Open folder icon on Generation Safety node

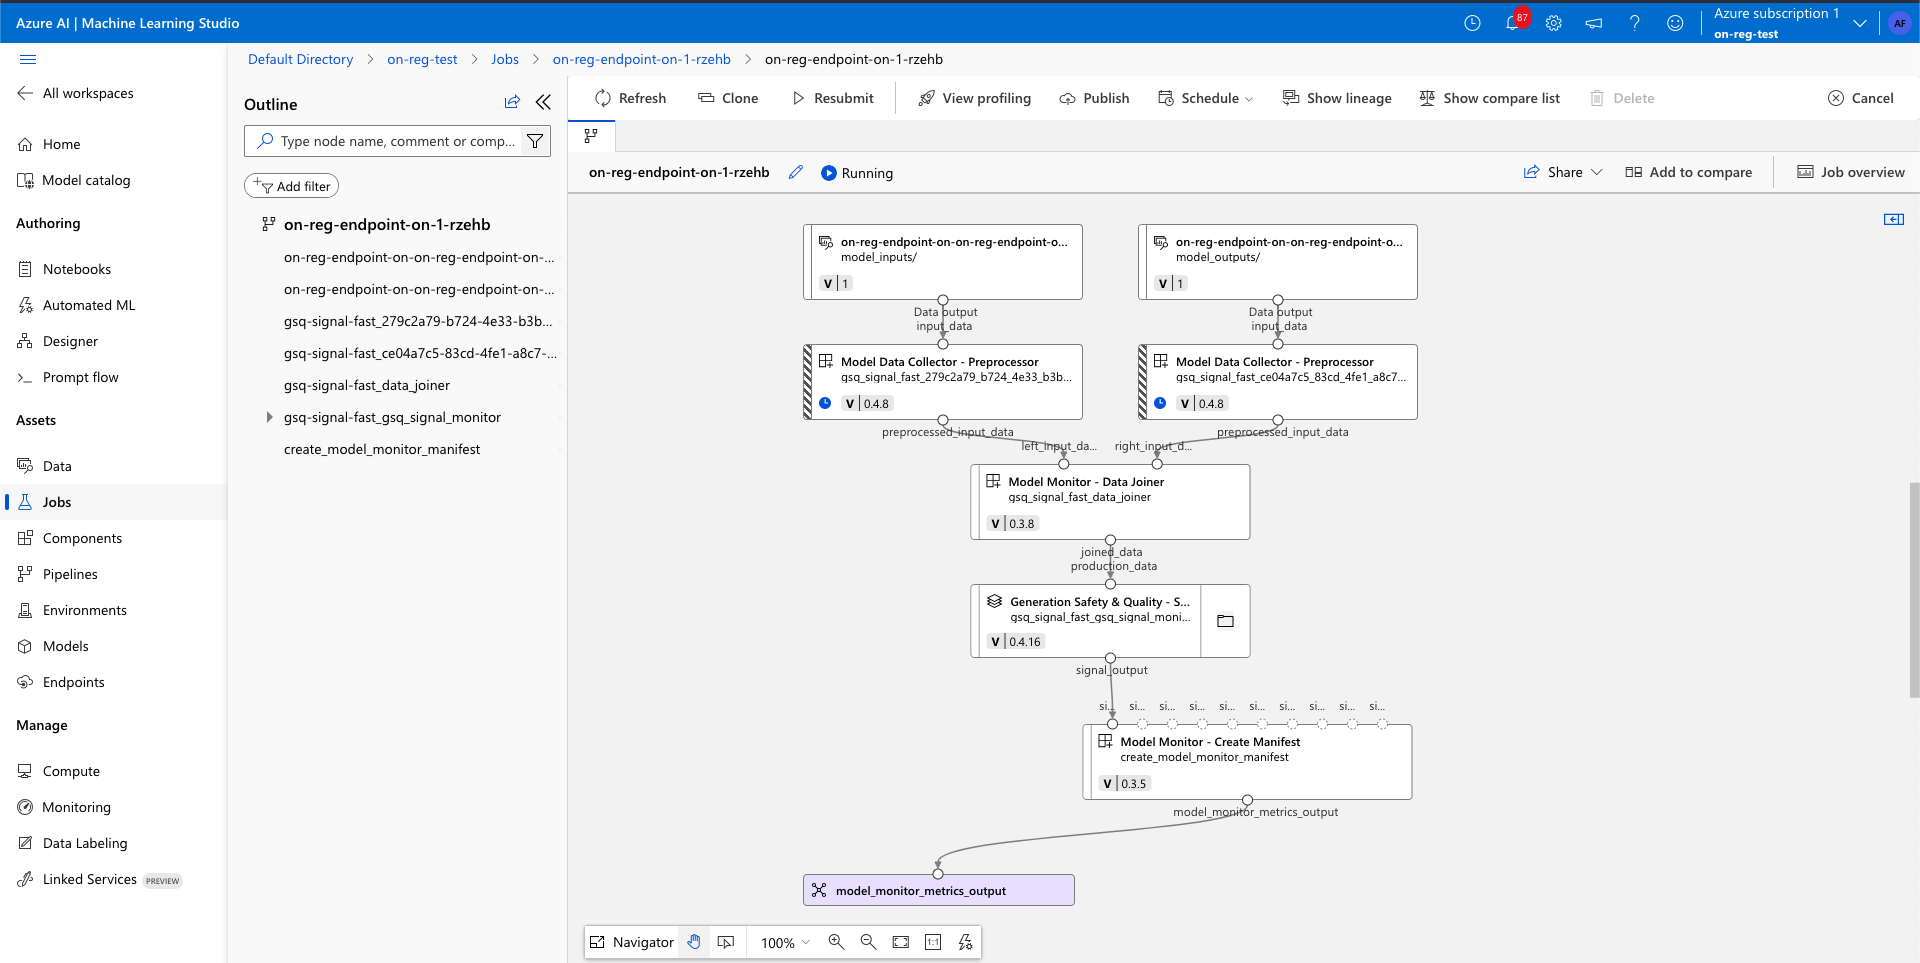click(1225, 621)
